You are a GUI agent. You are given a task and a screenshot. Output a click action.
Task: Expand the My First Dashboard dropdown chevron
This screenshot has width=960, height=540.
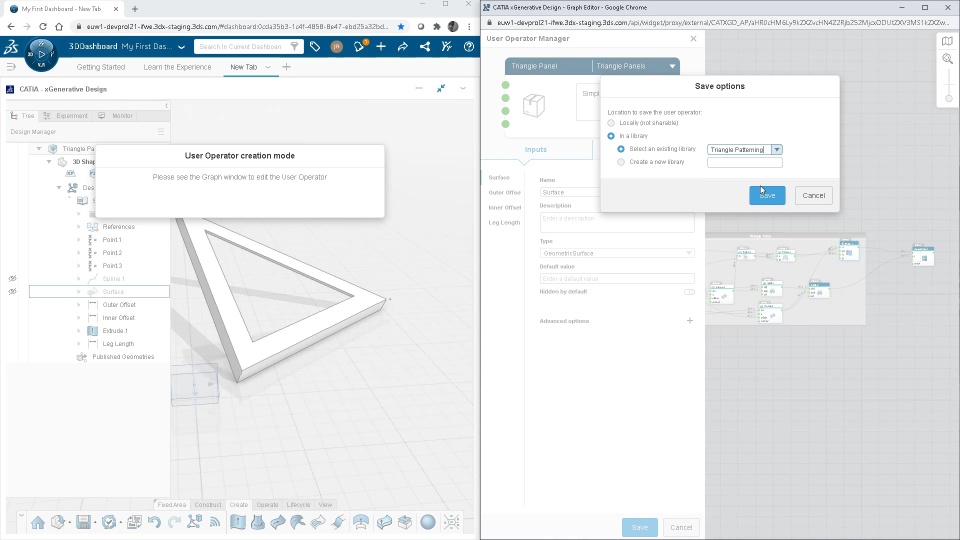(x=181, y=47)
